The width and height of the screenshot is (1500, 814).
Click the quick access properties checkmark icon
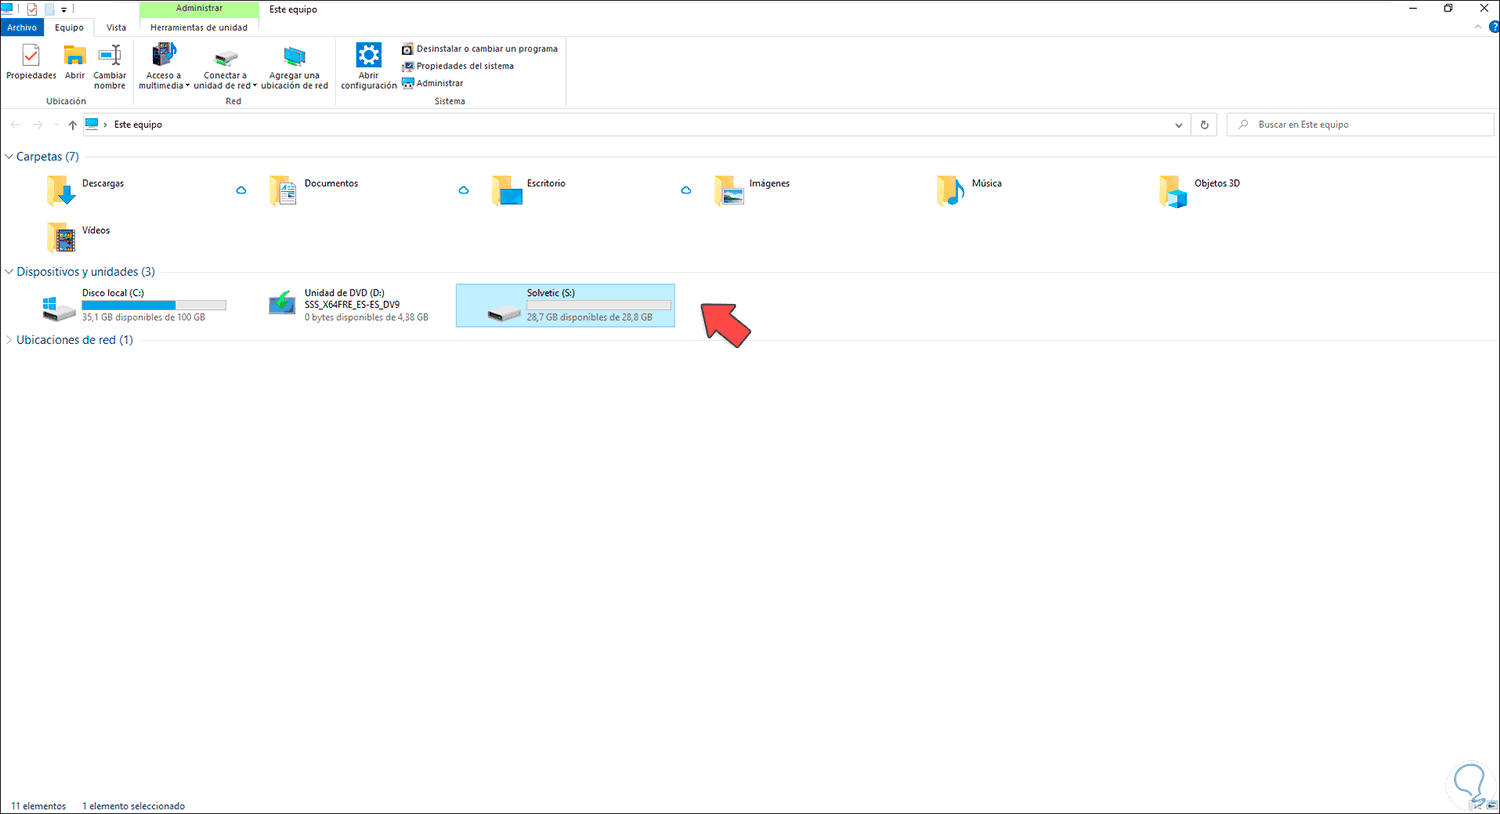click(32, 9)
